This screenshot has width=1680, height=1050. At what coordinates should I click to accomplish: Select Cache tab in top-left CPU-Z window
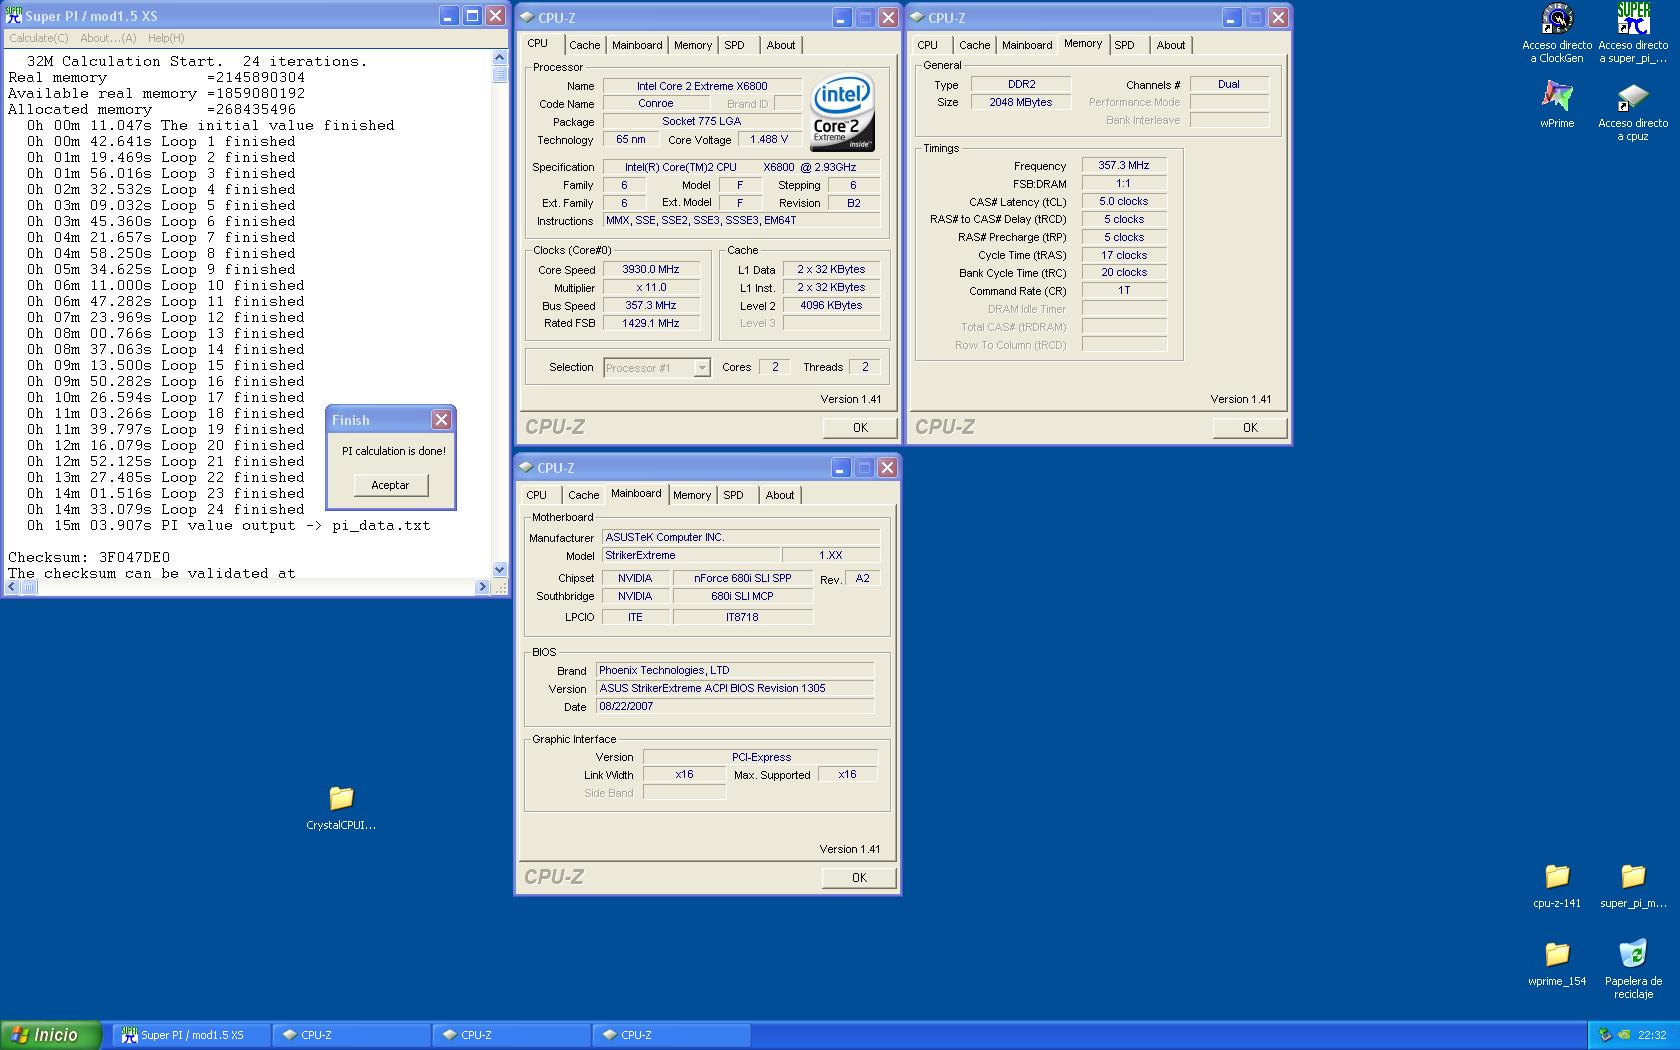pyautogui.click(x=584, y=45)
